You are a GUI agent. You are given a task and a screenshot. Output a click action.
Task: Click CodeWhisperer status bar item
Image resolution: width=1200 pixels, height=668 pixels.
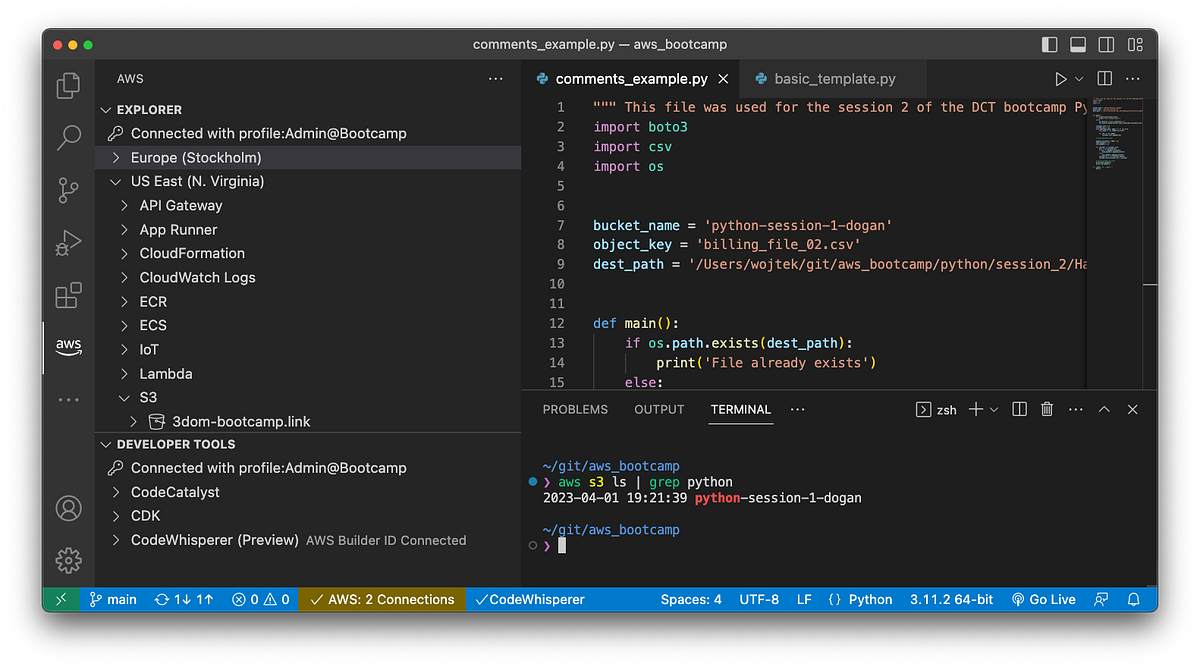point(529,599)
